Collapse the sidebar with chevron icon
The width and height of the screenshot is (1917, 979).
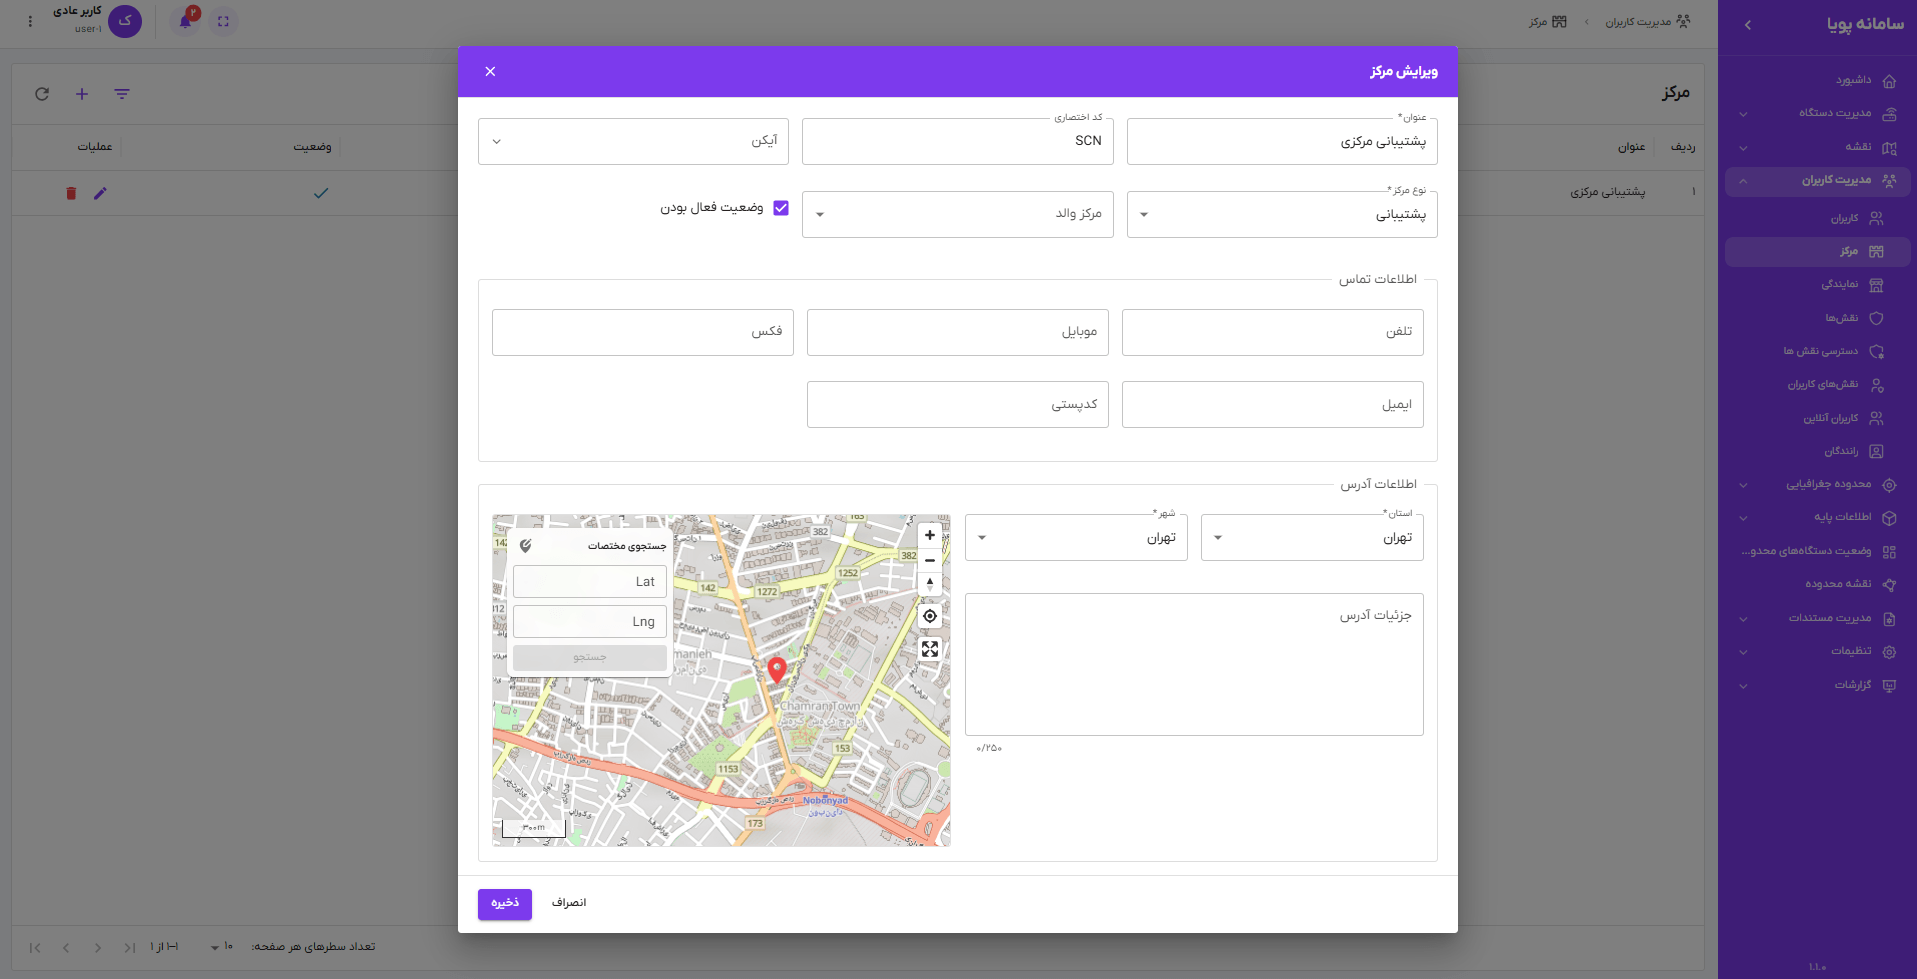[1747, 25]
